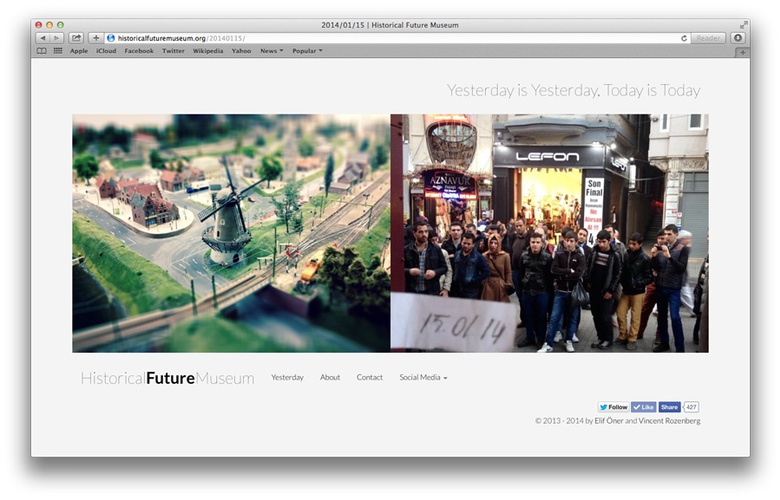The height and width of the screenshot is (500, 780).
Task: Open Top Sites grid icon
Action: pyautogui.click(x=57, y=50)
